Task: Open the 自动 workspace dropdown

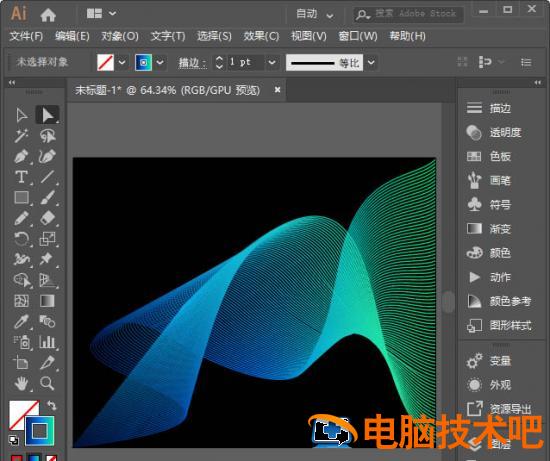Action: [x=314, y=14]
